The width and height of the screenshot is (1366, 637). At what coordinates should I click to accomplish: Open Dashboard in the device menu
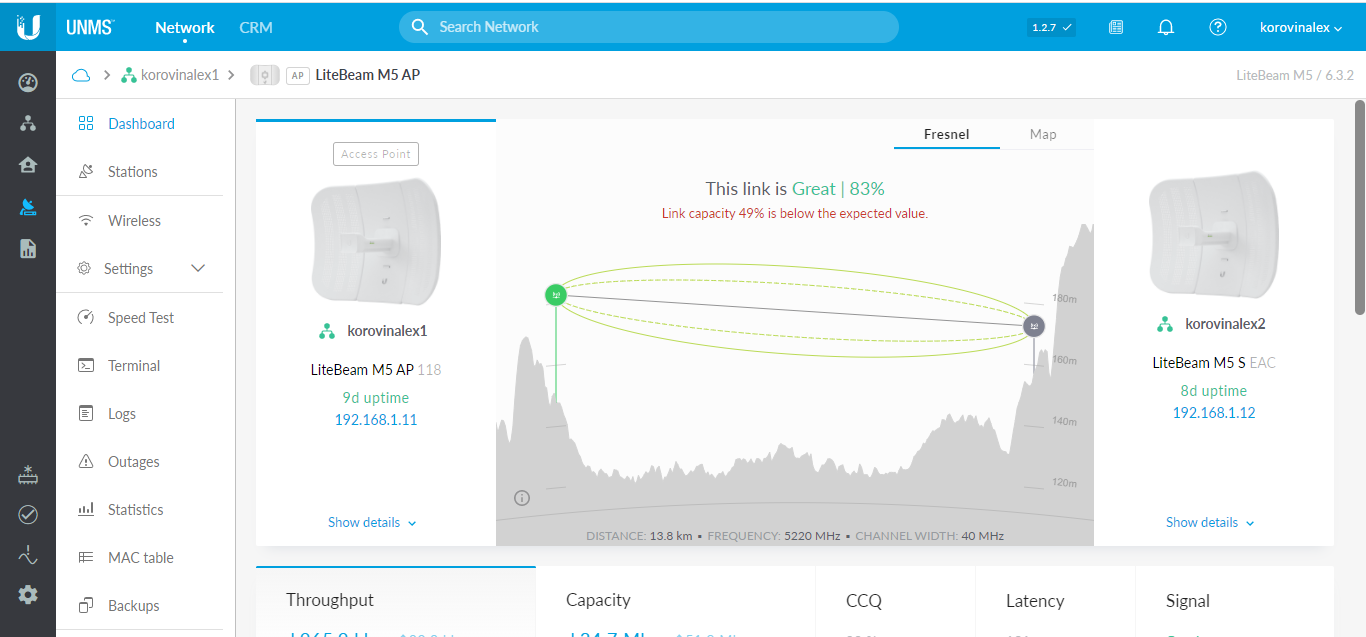point(140,124)
